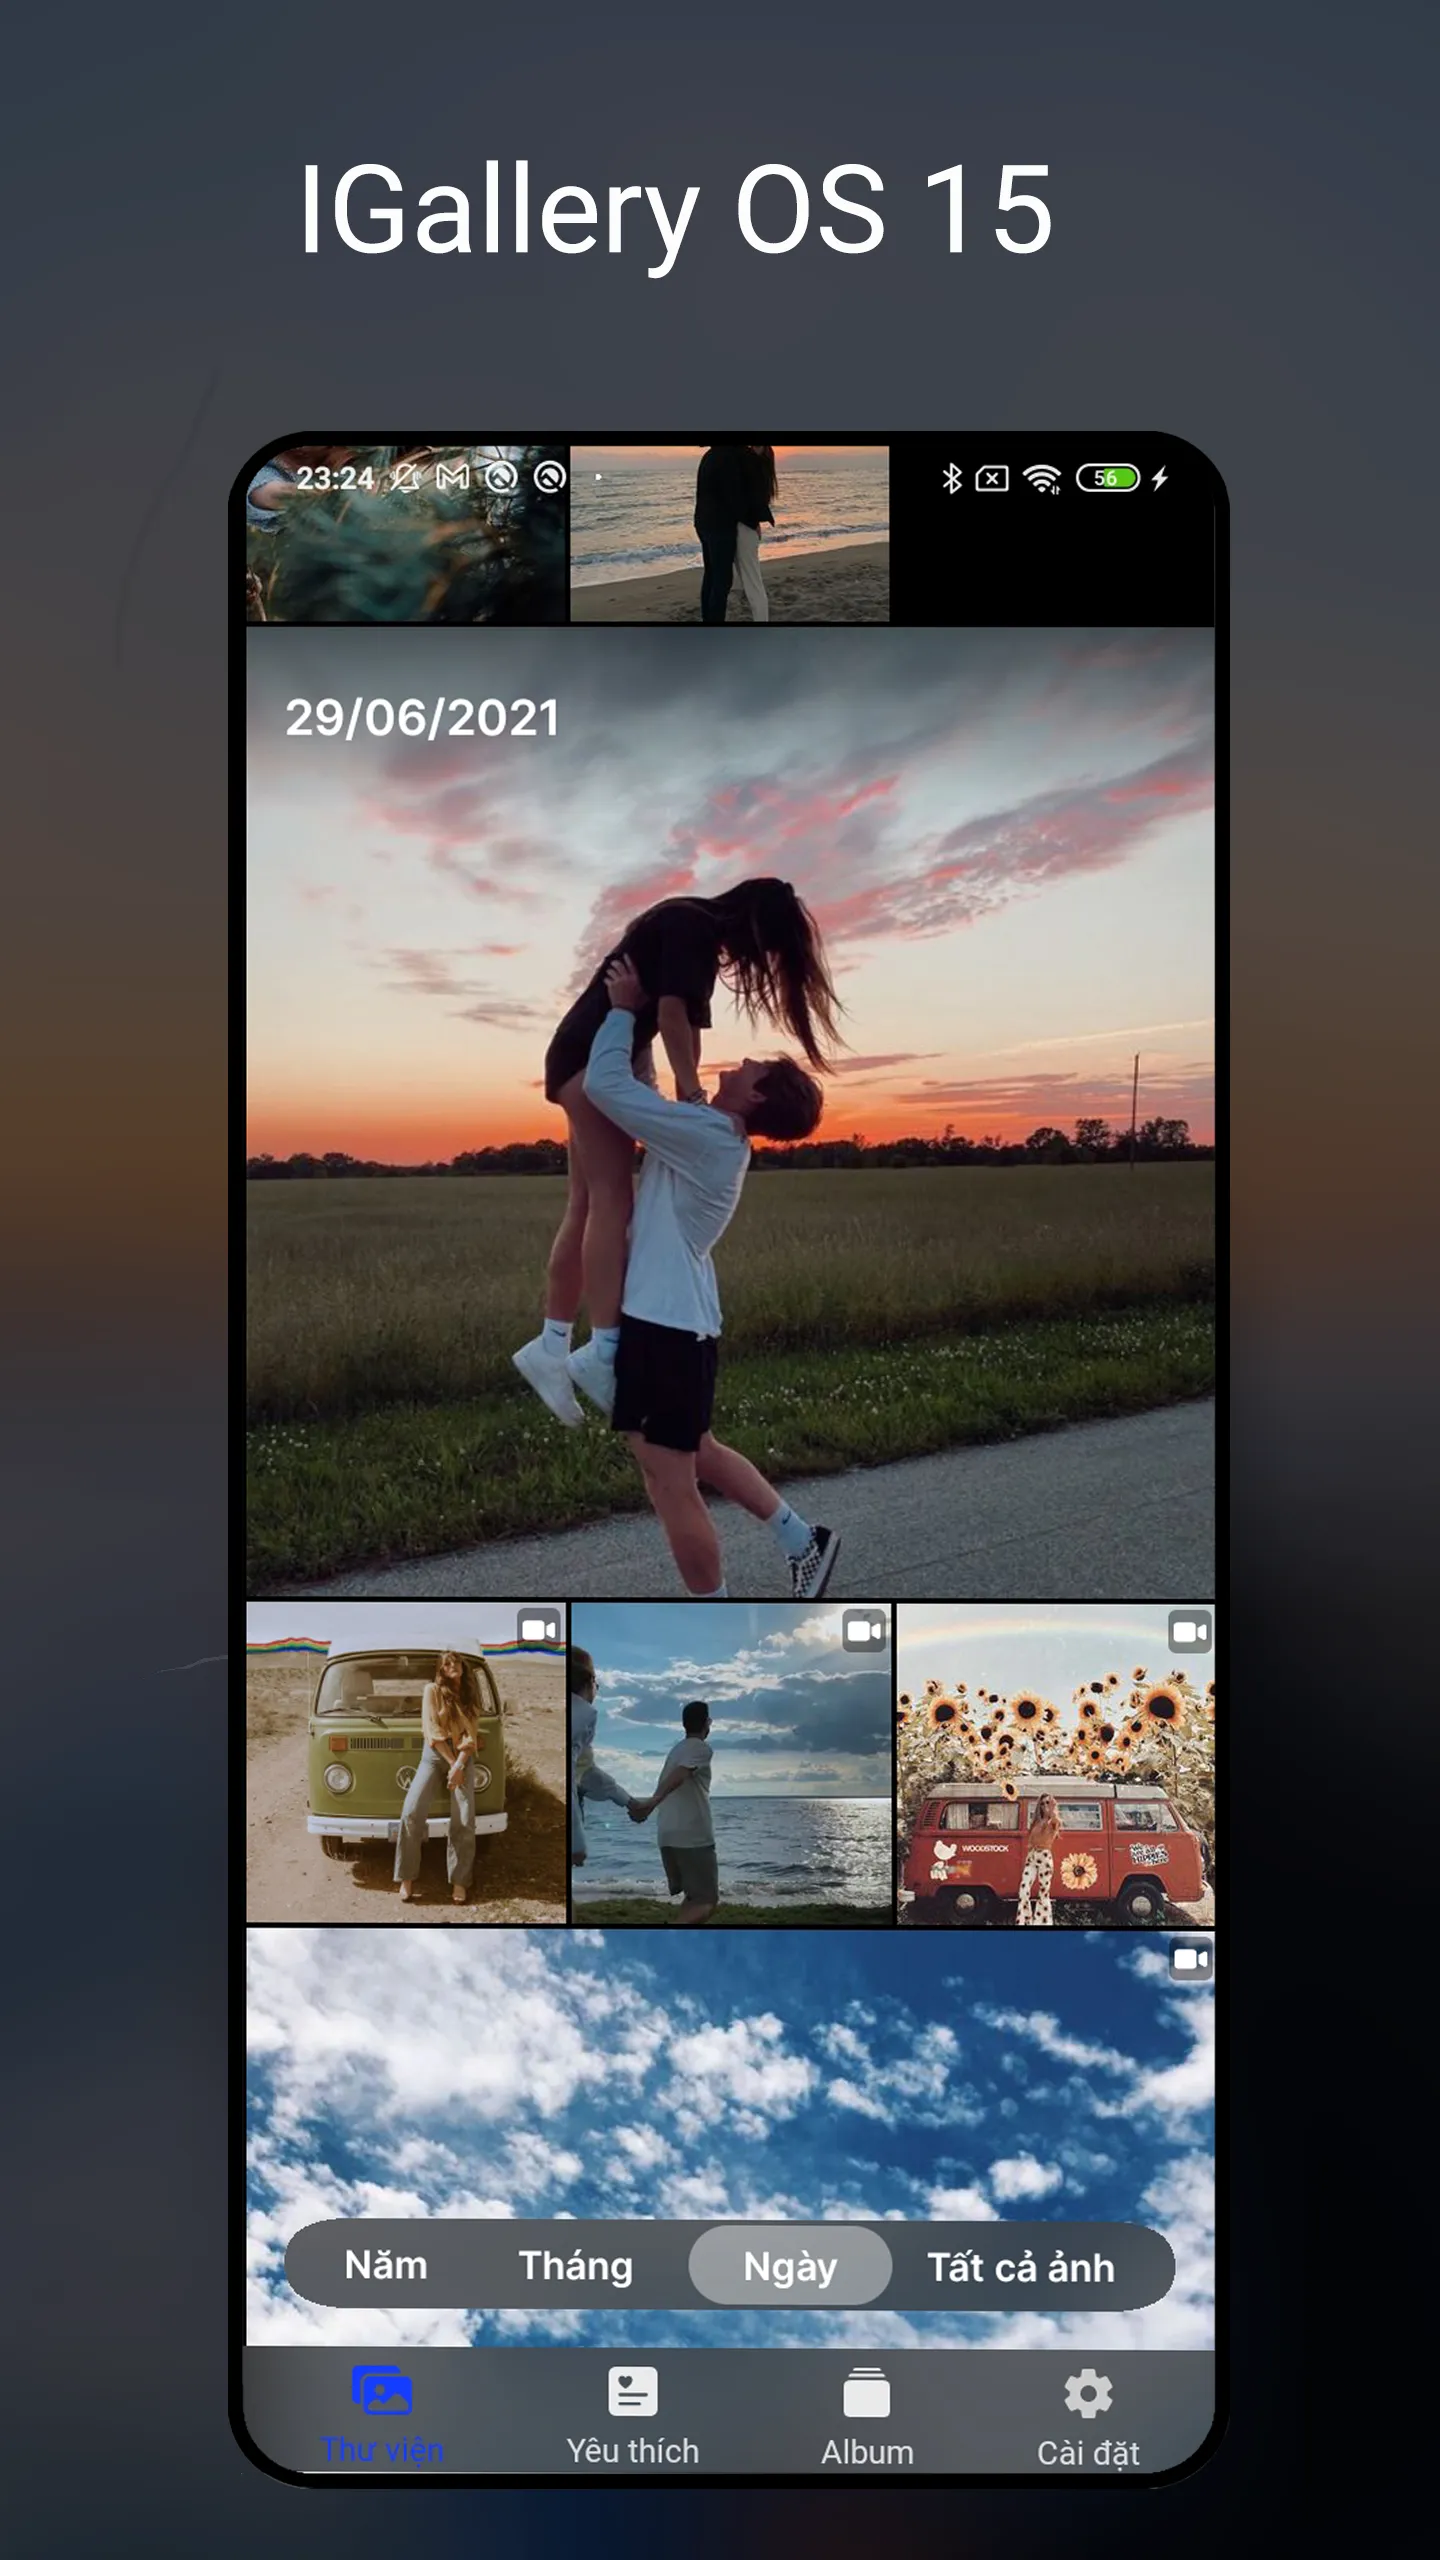Open the large sunset couple photo
The image size is (1440, 2560).
(x=730, y=1112)
